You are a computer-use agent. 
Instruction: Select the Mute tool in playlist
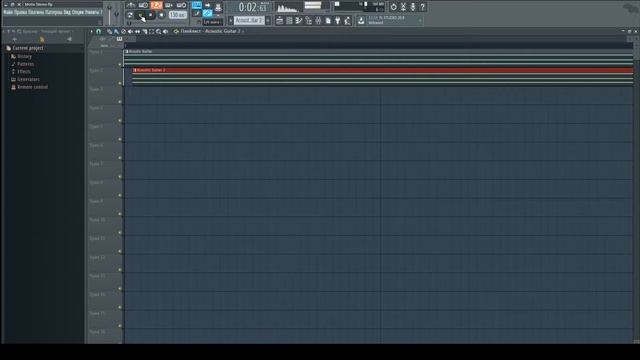tap(130, 31)
